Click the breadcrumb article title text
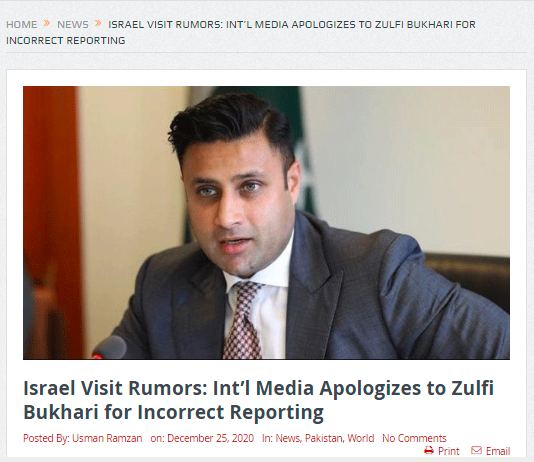This screenshot has width=534, height=462. pos(240,32)
